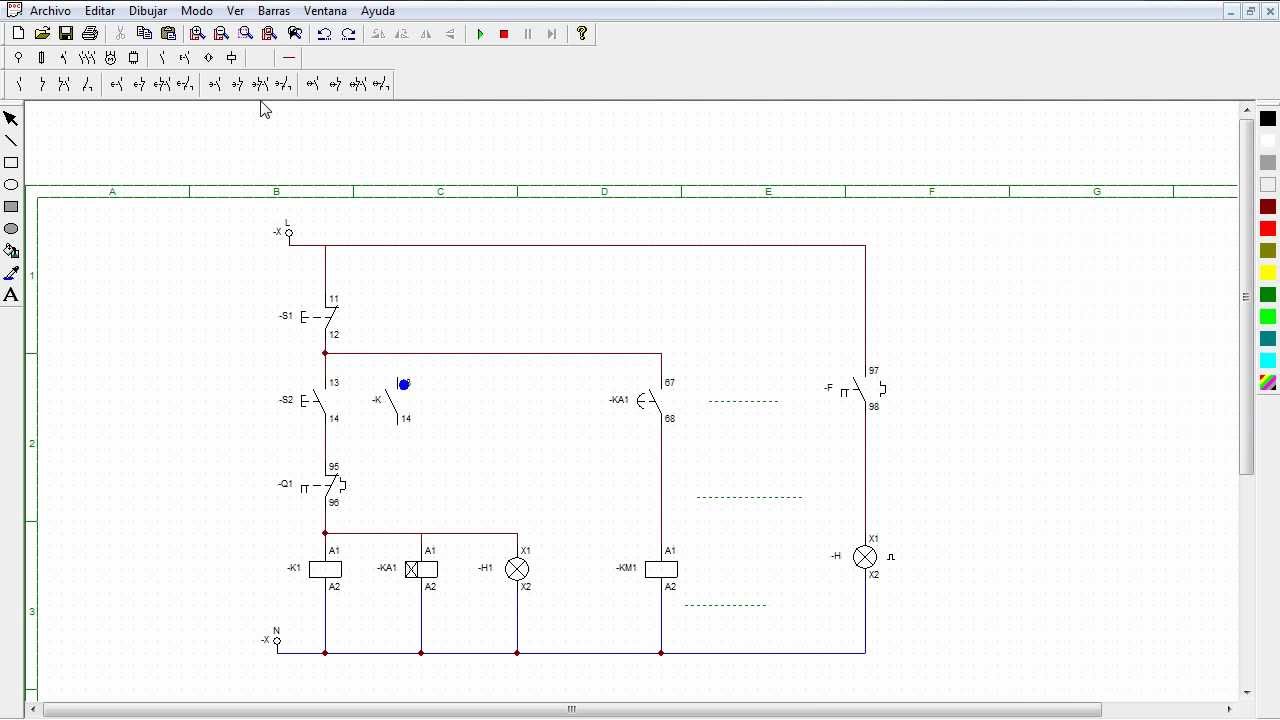Click the horizontal scrollbar thumb
1280x720 pixels.
point(572,709)
